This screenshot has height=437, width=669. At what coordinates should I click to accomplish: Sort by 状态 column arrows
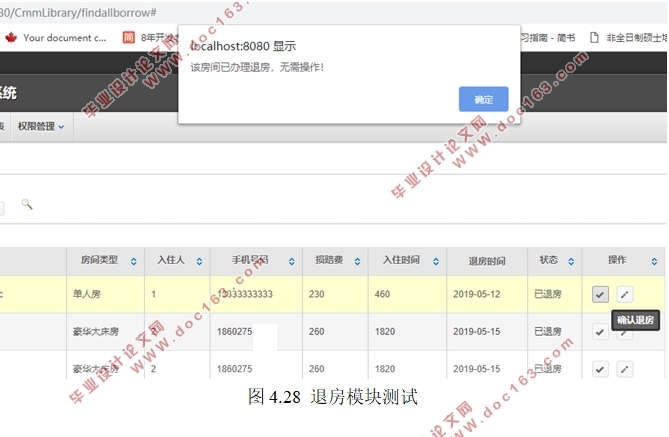coord(571,261)
